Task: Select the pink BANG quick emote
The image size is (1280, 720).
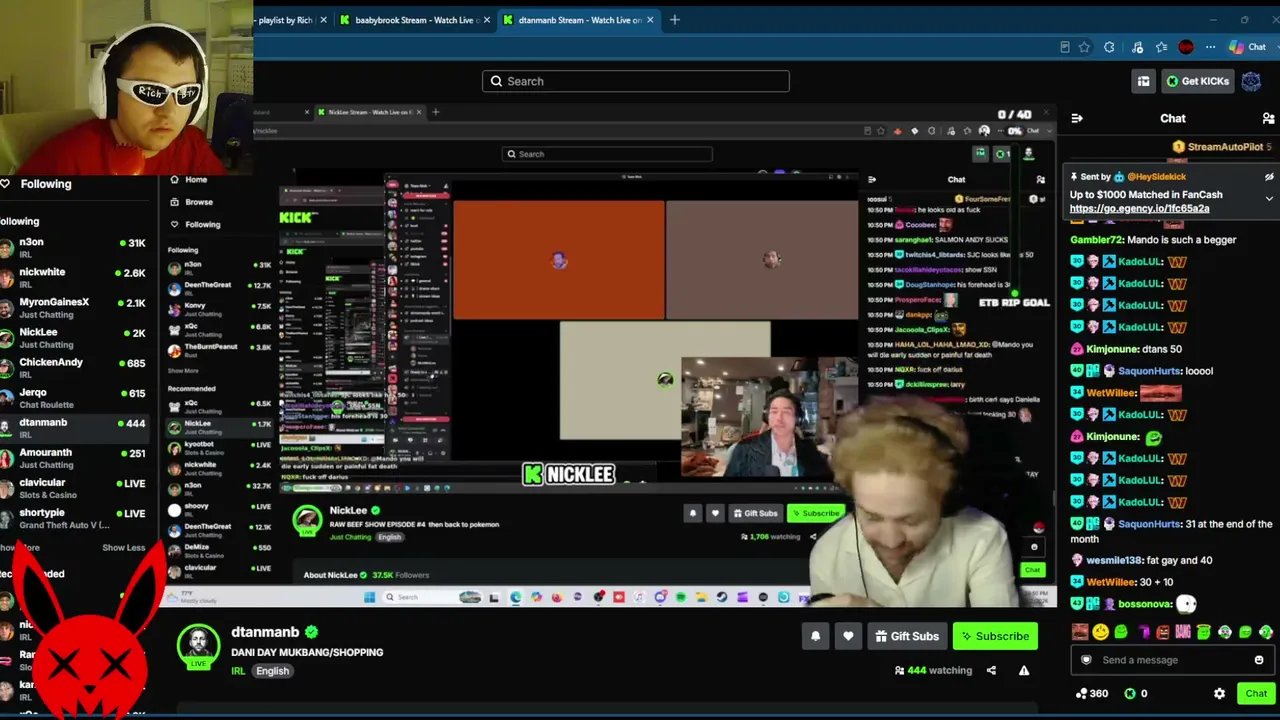Action: click(1183, 632)
